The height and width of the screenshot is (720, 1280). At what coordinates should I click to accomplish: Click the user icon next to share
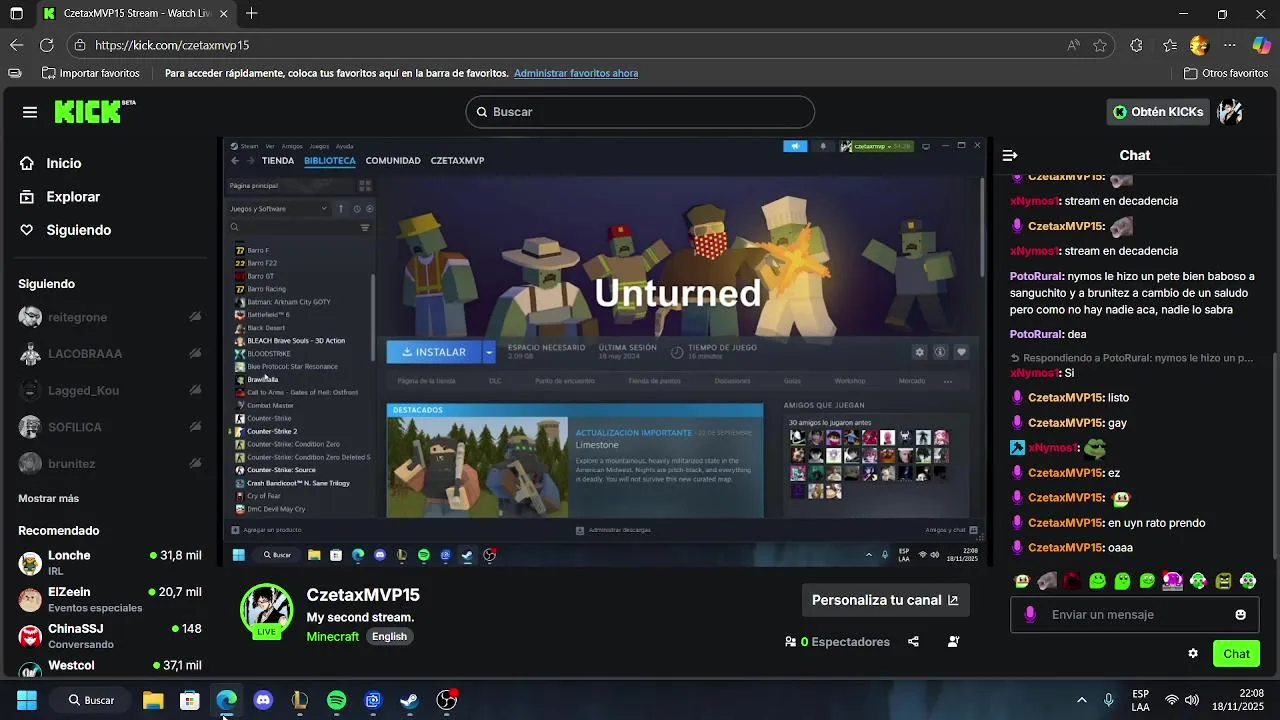click(x=954, y=642)
